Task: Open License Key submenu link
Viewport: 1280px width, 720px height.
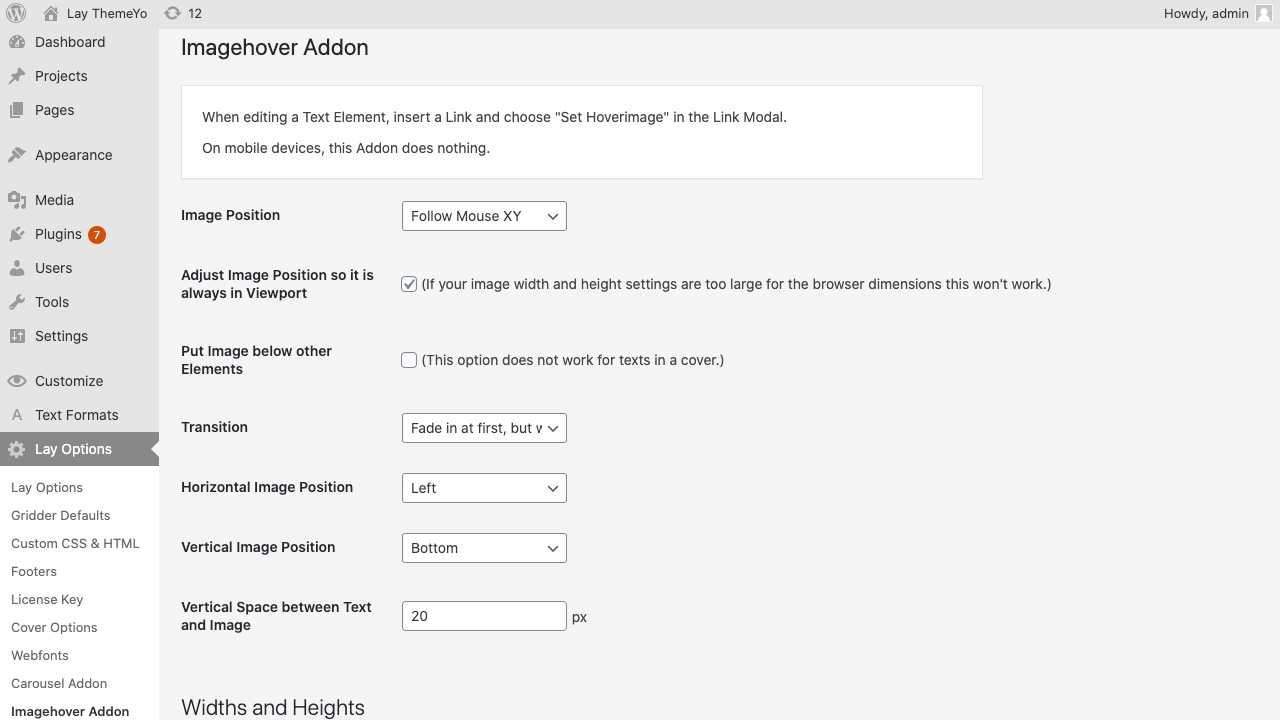Action: 47,599
